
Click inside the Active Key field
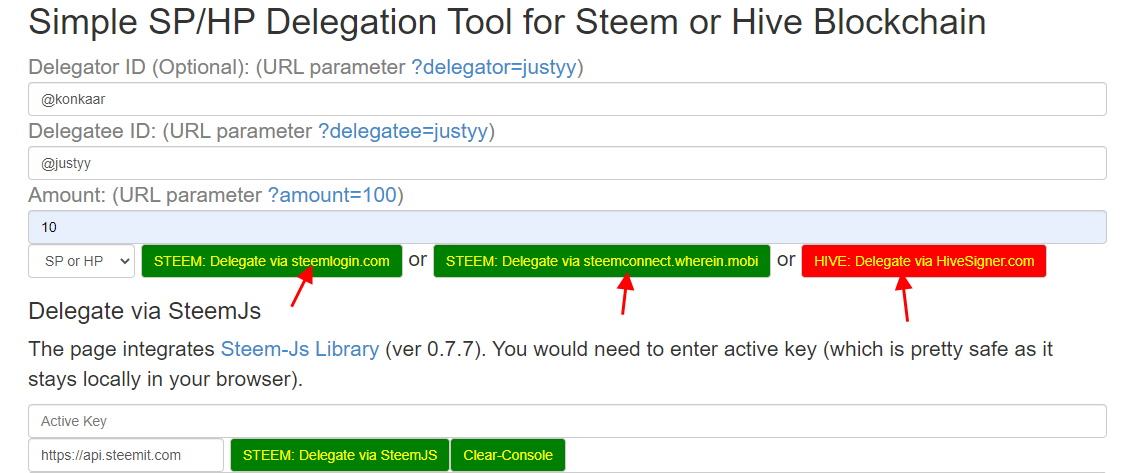point(567,421)
